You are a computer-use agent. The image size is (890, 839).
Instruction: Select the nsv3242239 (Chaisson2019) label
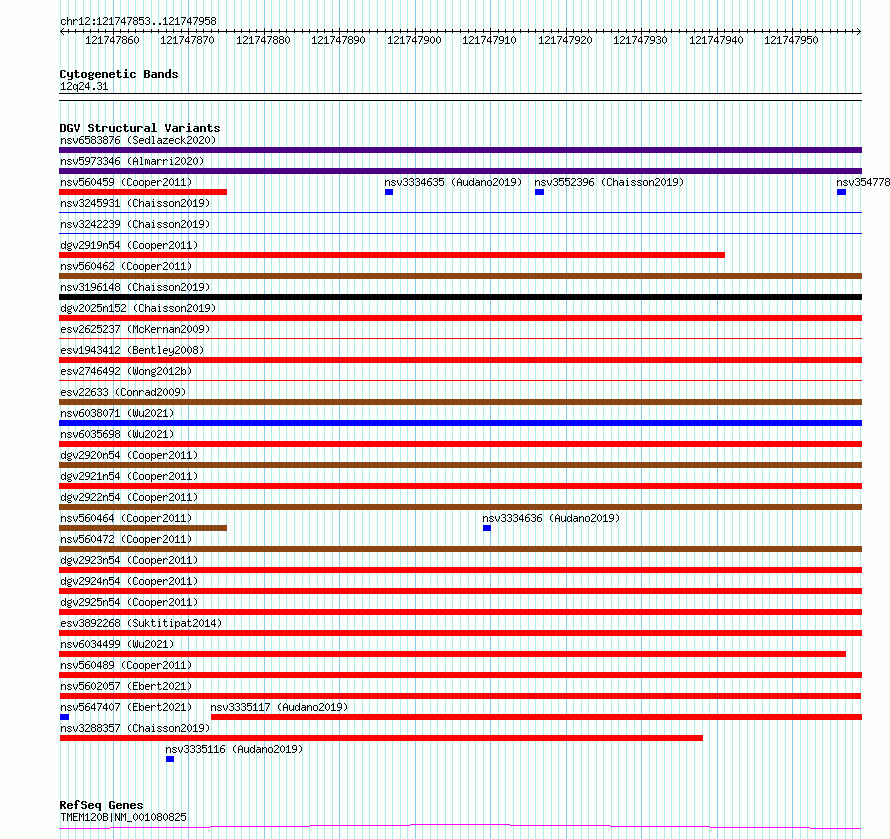coord(135,224)
